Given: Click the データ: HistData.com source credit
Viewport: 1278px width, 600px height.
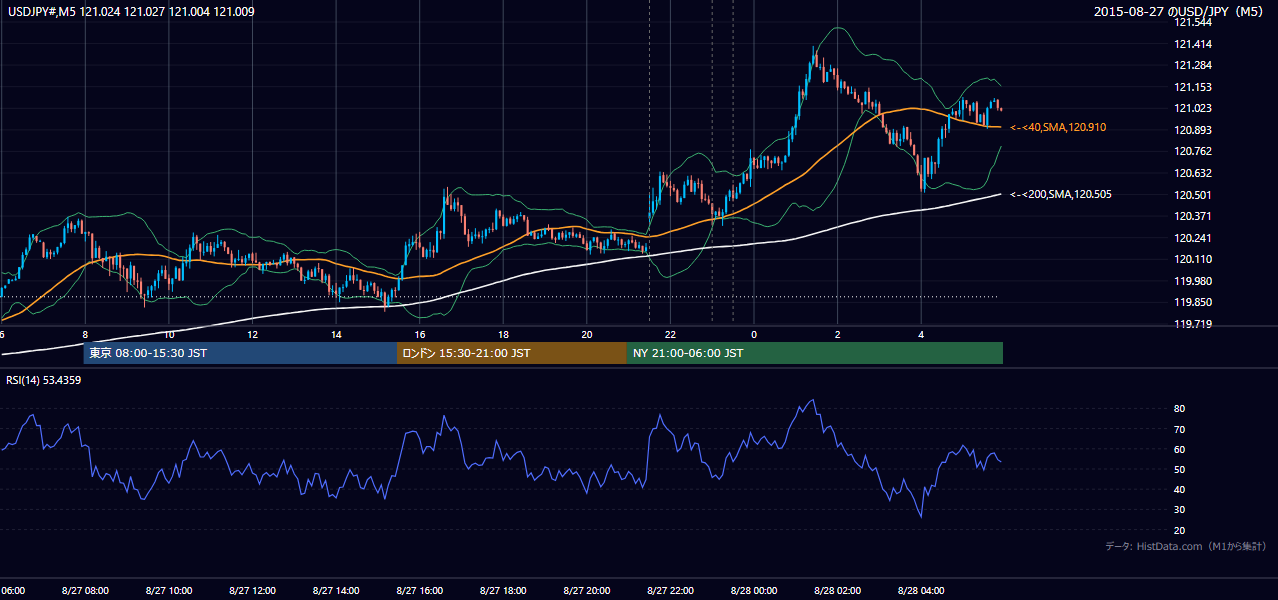Looking at the screenshot, I should point(1186,547).
